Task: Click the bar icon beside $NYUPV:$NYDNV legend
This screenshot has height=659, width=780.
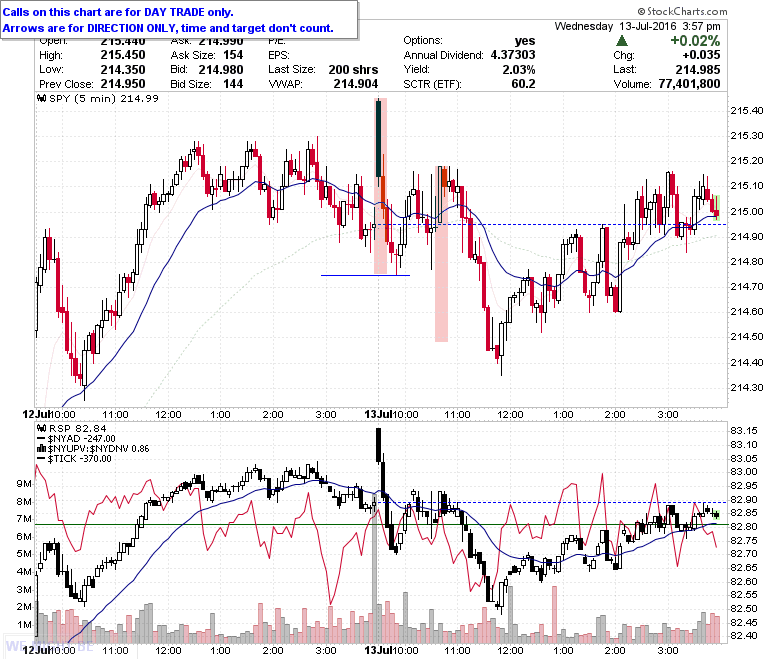Action: click(x=42, y=449)
